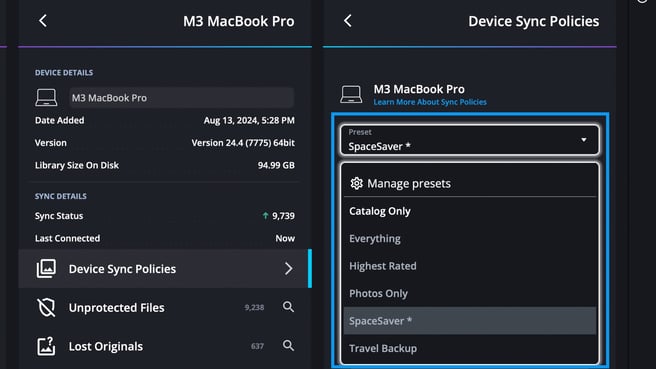Click the 9,238 unprotected files count
Viewport: 656px width, 369px height.
tap(254, 308)
